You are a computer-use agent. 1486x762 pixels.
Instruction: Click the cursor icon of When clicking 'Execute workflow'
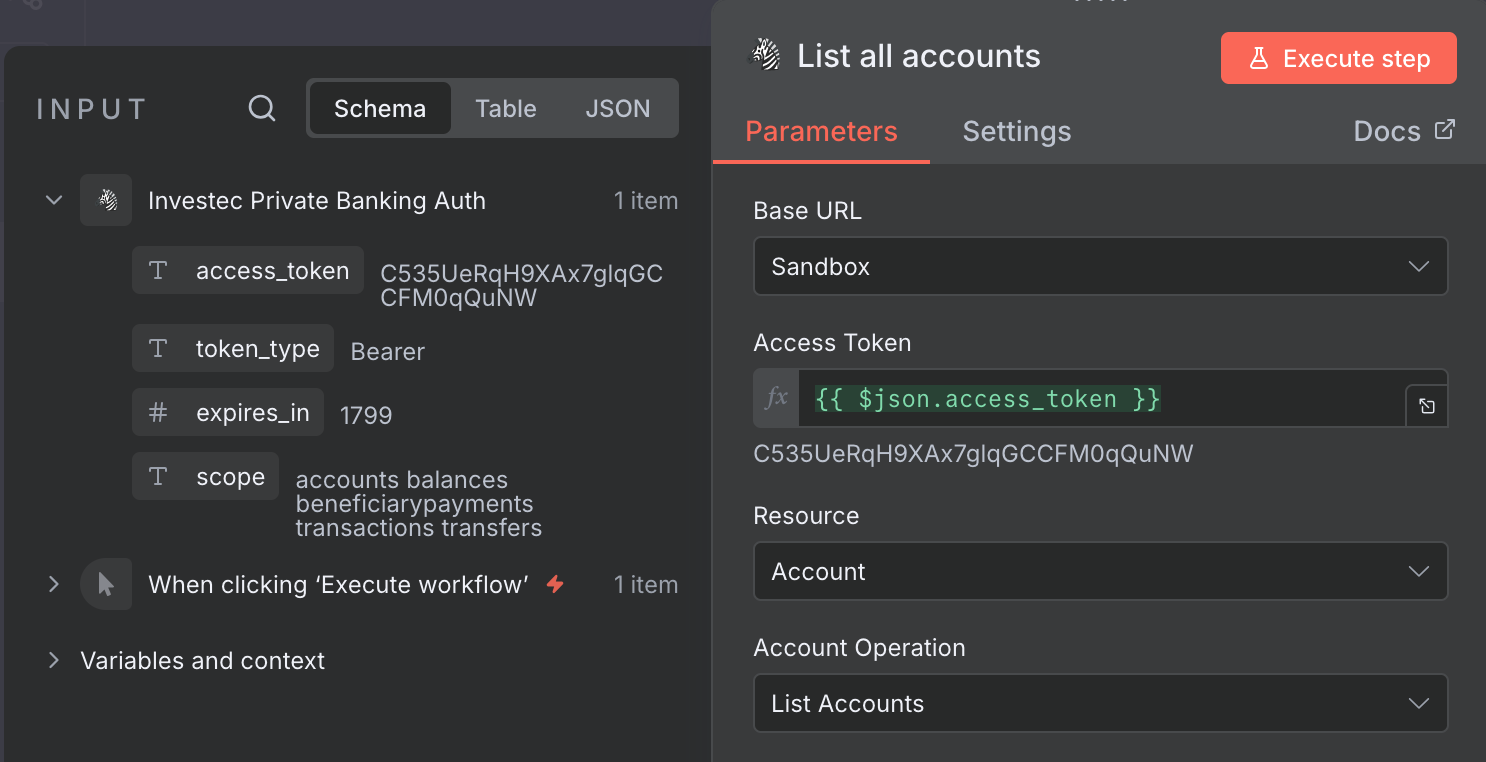pos(106,584)
